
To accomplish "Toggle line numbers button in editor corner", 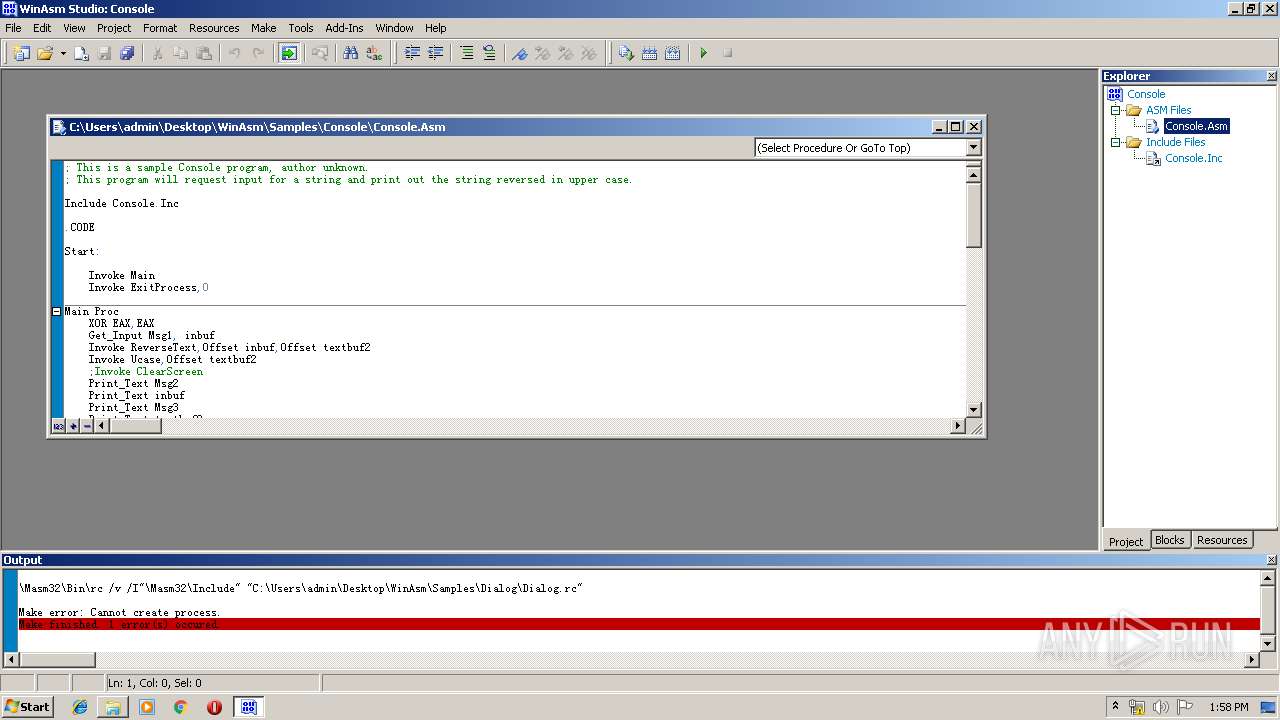I will pyautogui.click(x=58, y=426).
